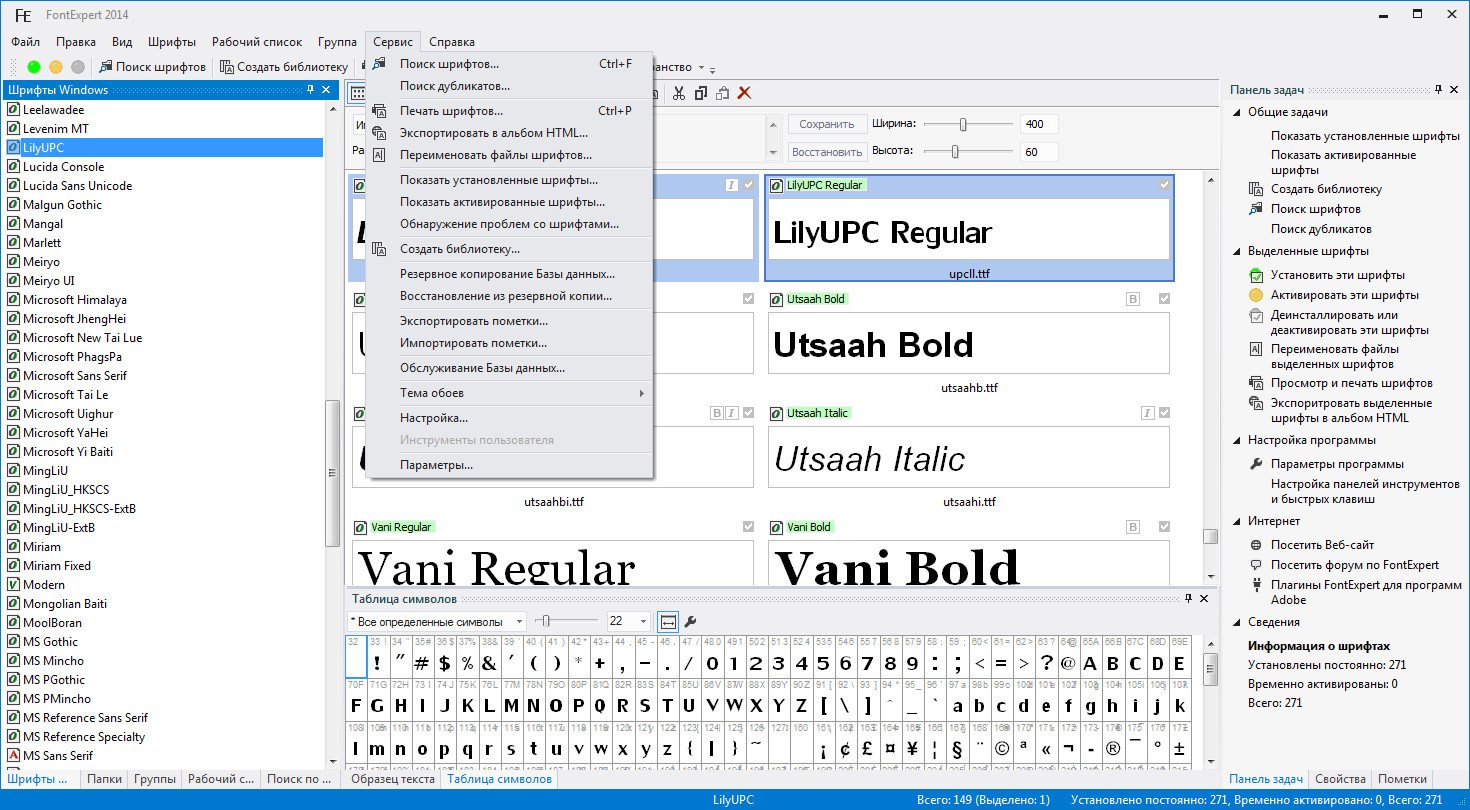Collapse the Настройка программы section
Image resolution: width=1470 pixels, height=810 pixels.
coord(1237,440)
